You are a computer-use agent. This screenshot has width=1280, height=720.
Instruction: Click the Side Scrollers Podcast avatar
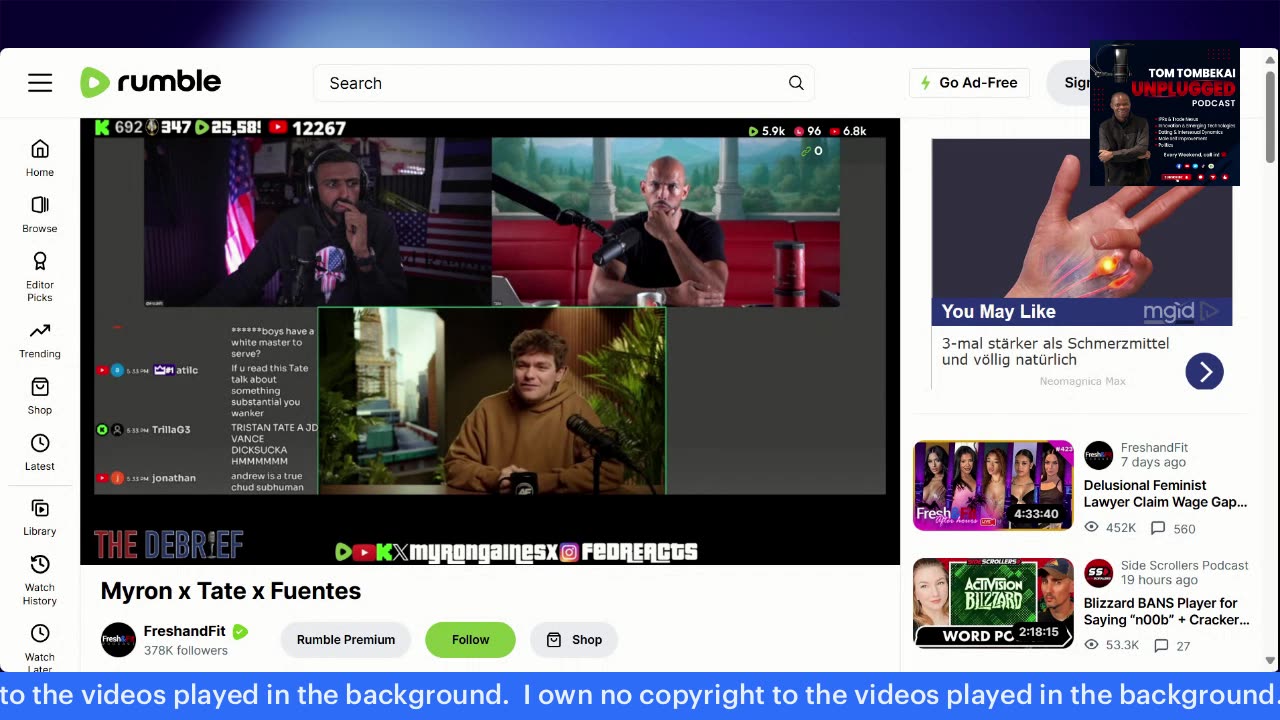coord(1098,573)
